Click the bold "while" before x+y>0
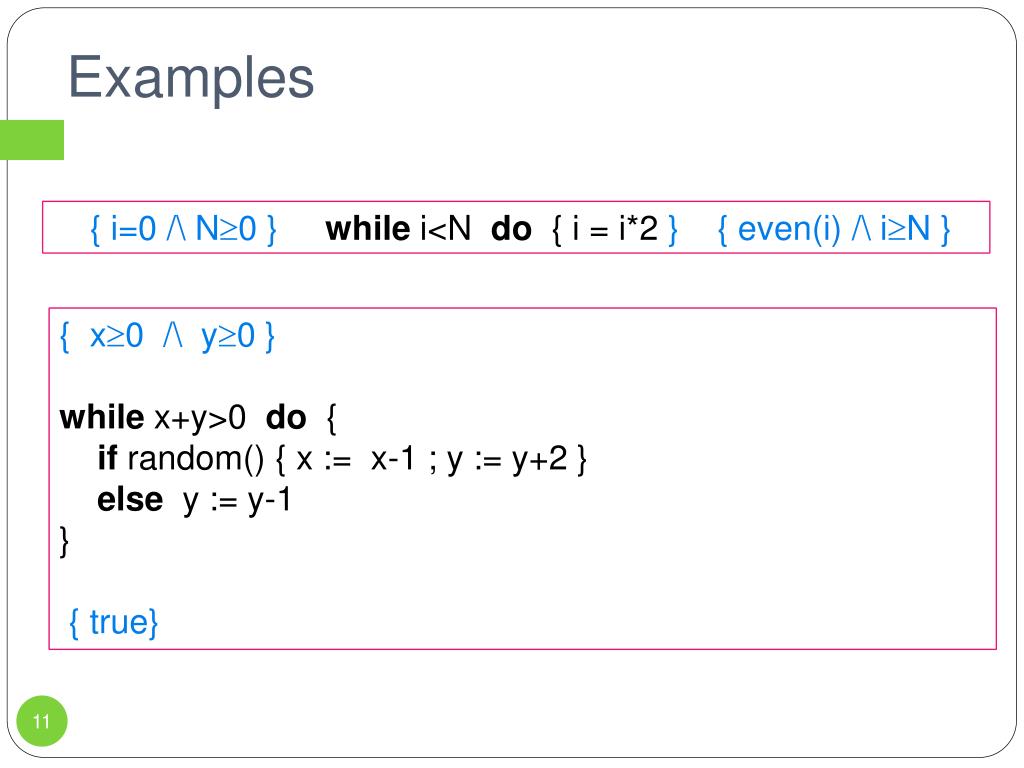This screenshot has width=1024, height=768. click(x=102, y=417)
